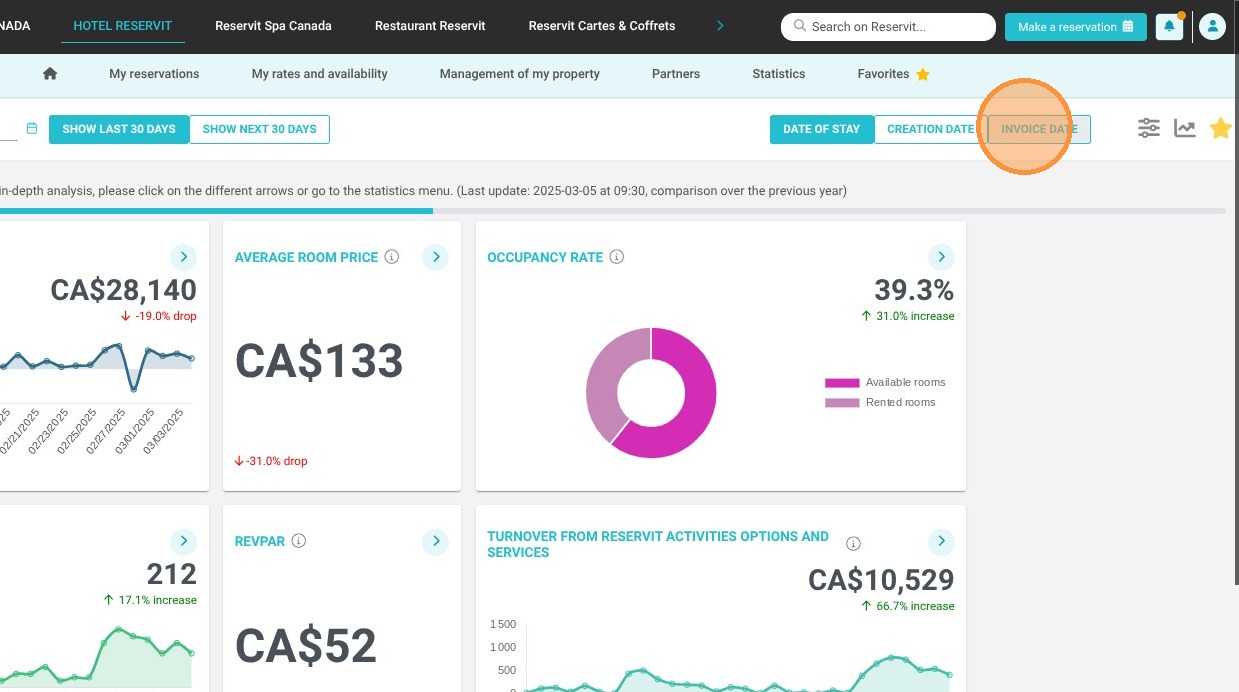Go to the home icon
The image size is (1239, 692).
point(50,74)
